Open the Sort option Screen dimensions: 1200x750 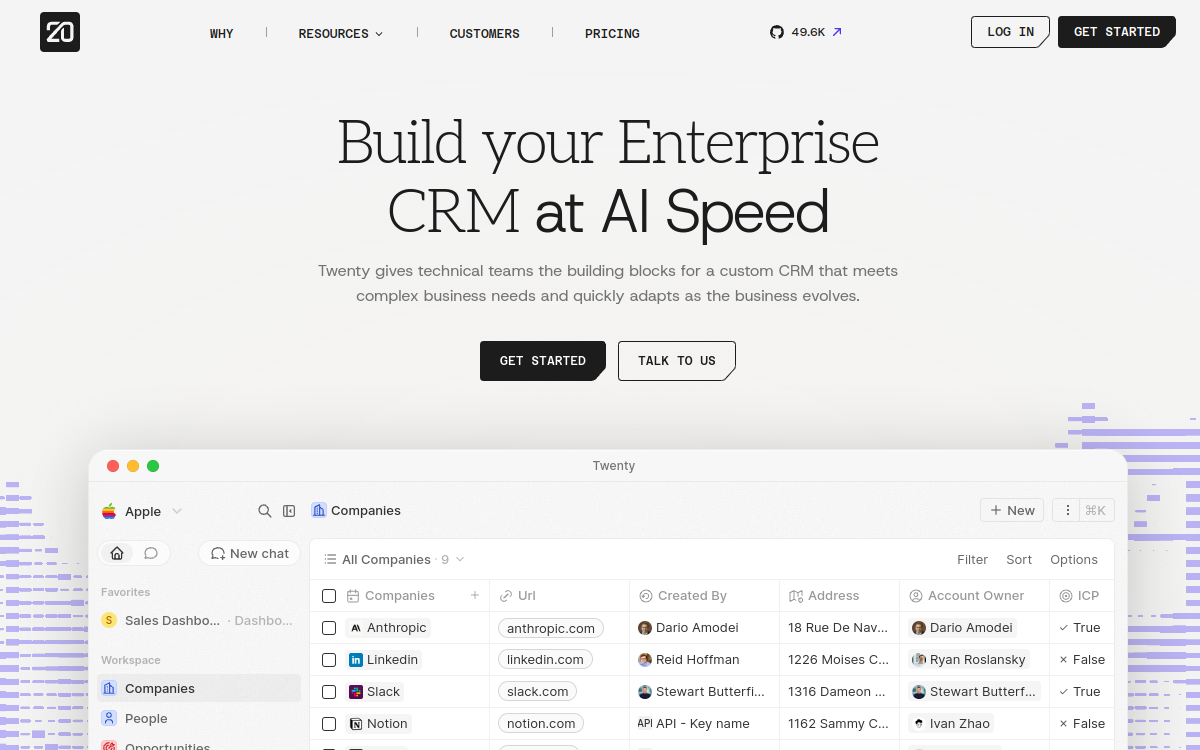tap(1019, 560)
